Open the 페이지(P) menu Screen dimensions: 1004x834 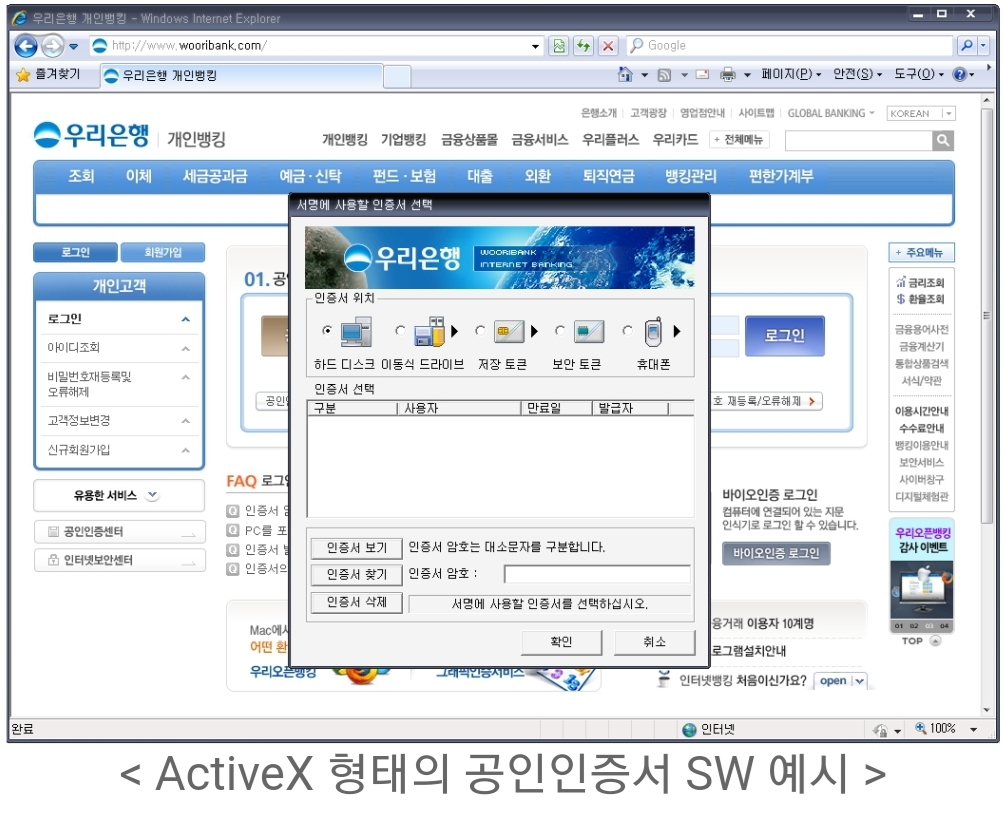(791, 74)
